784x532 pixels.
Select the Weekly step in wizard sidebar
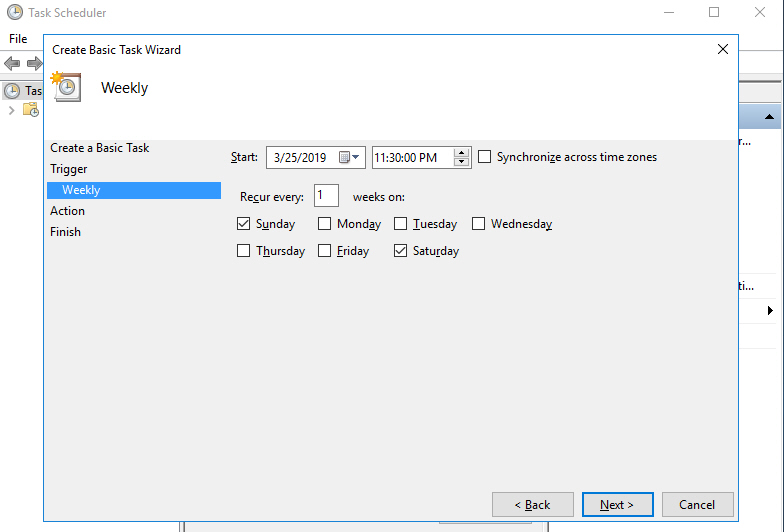[81, 190]
